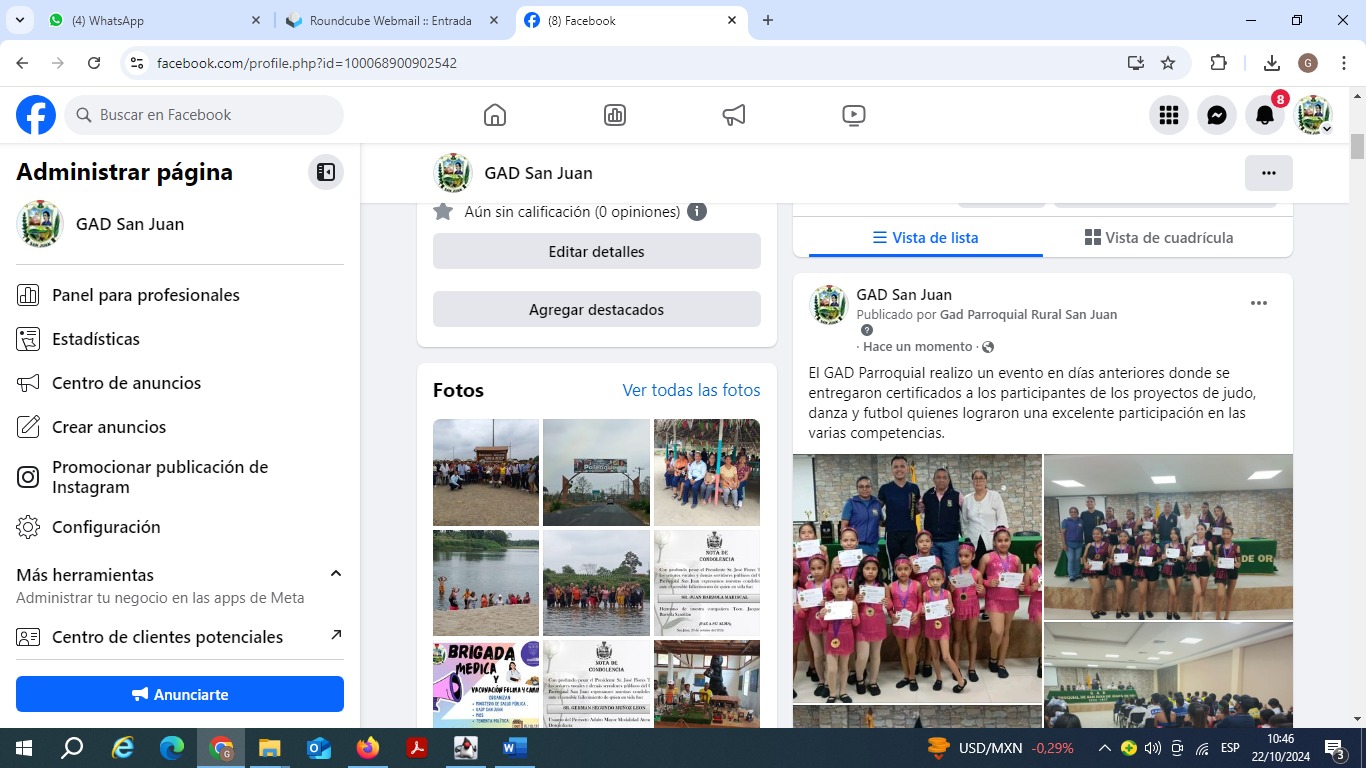This screenshot has height=768, width=1366.
Task: Switch to Vista de cuadrícula tab
Action: click(1158, 238)
